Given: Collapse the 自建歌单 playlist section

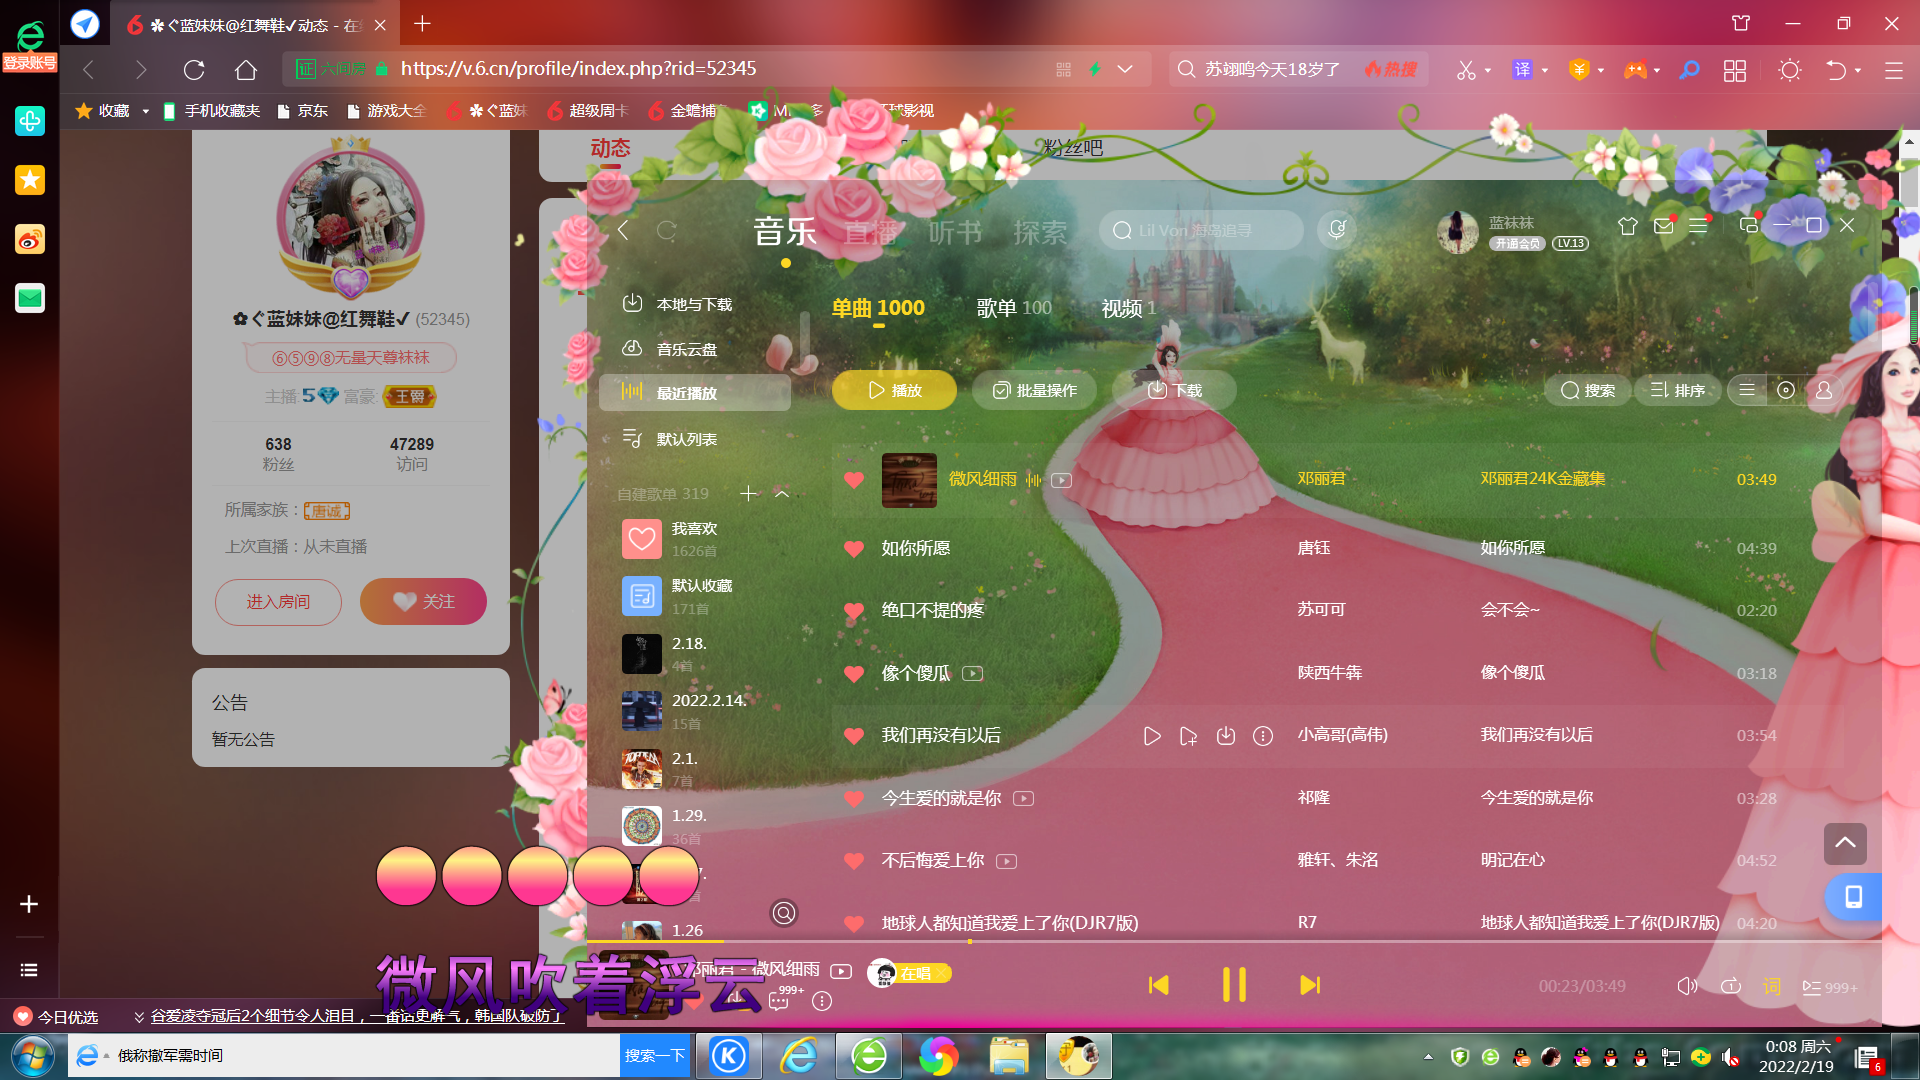Looking at the screenshot, I should point(782,493).
